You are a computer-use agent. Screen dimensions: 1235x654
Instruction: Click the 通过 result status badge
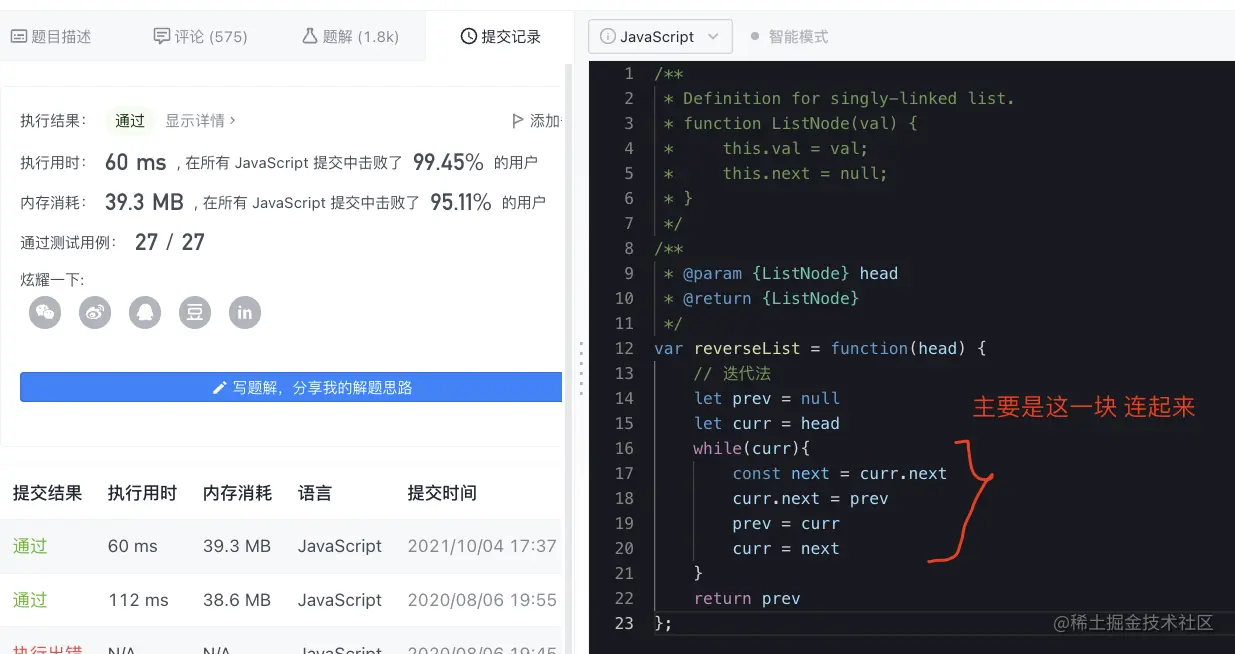click(x=130, y=121)
